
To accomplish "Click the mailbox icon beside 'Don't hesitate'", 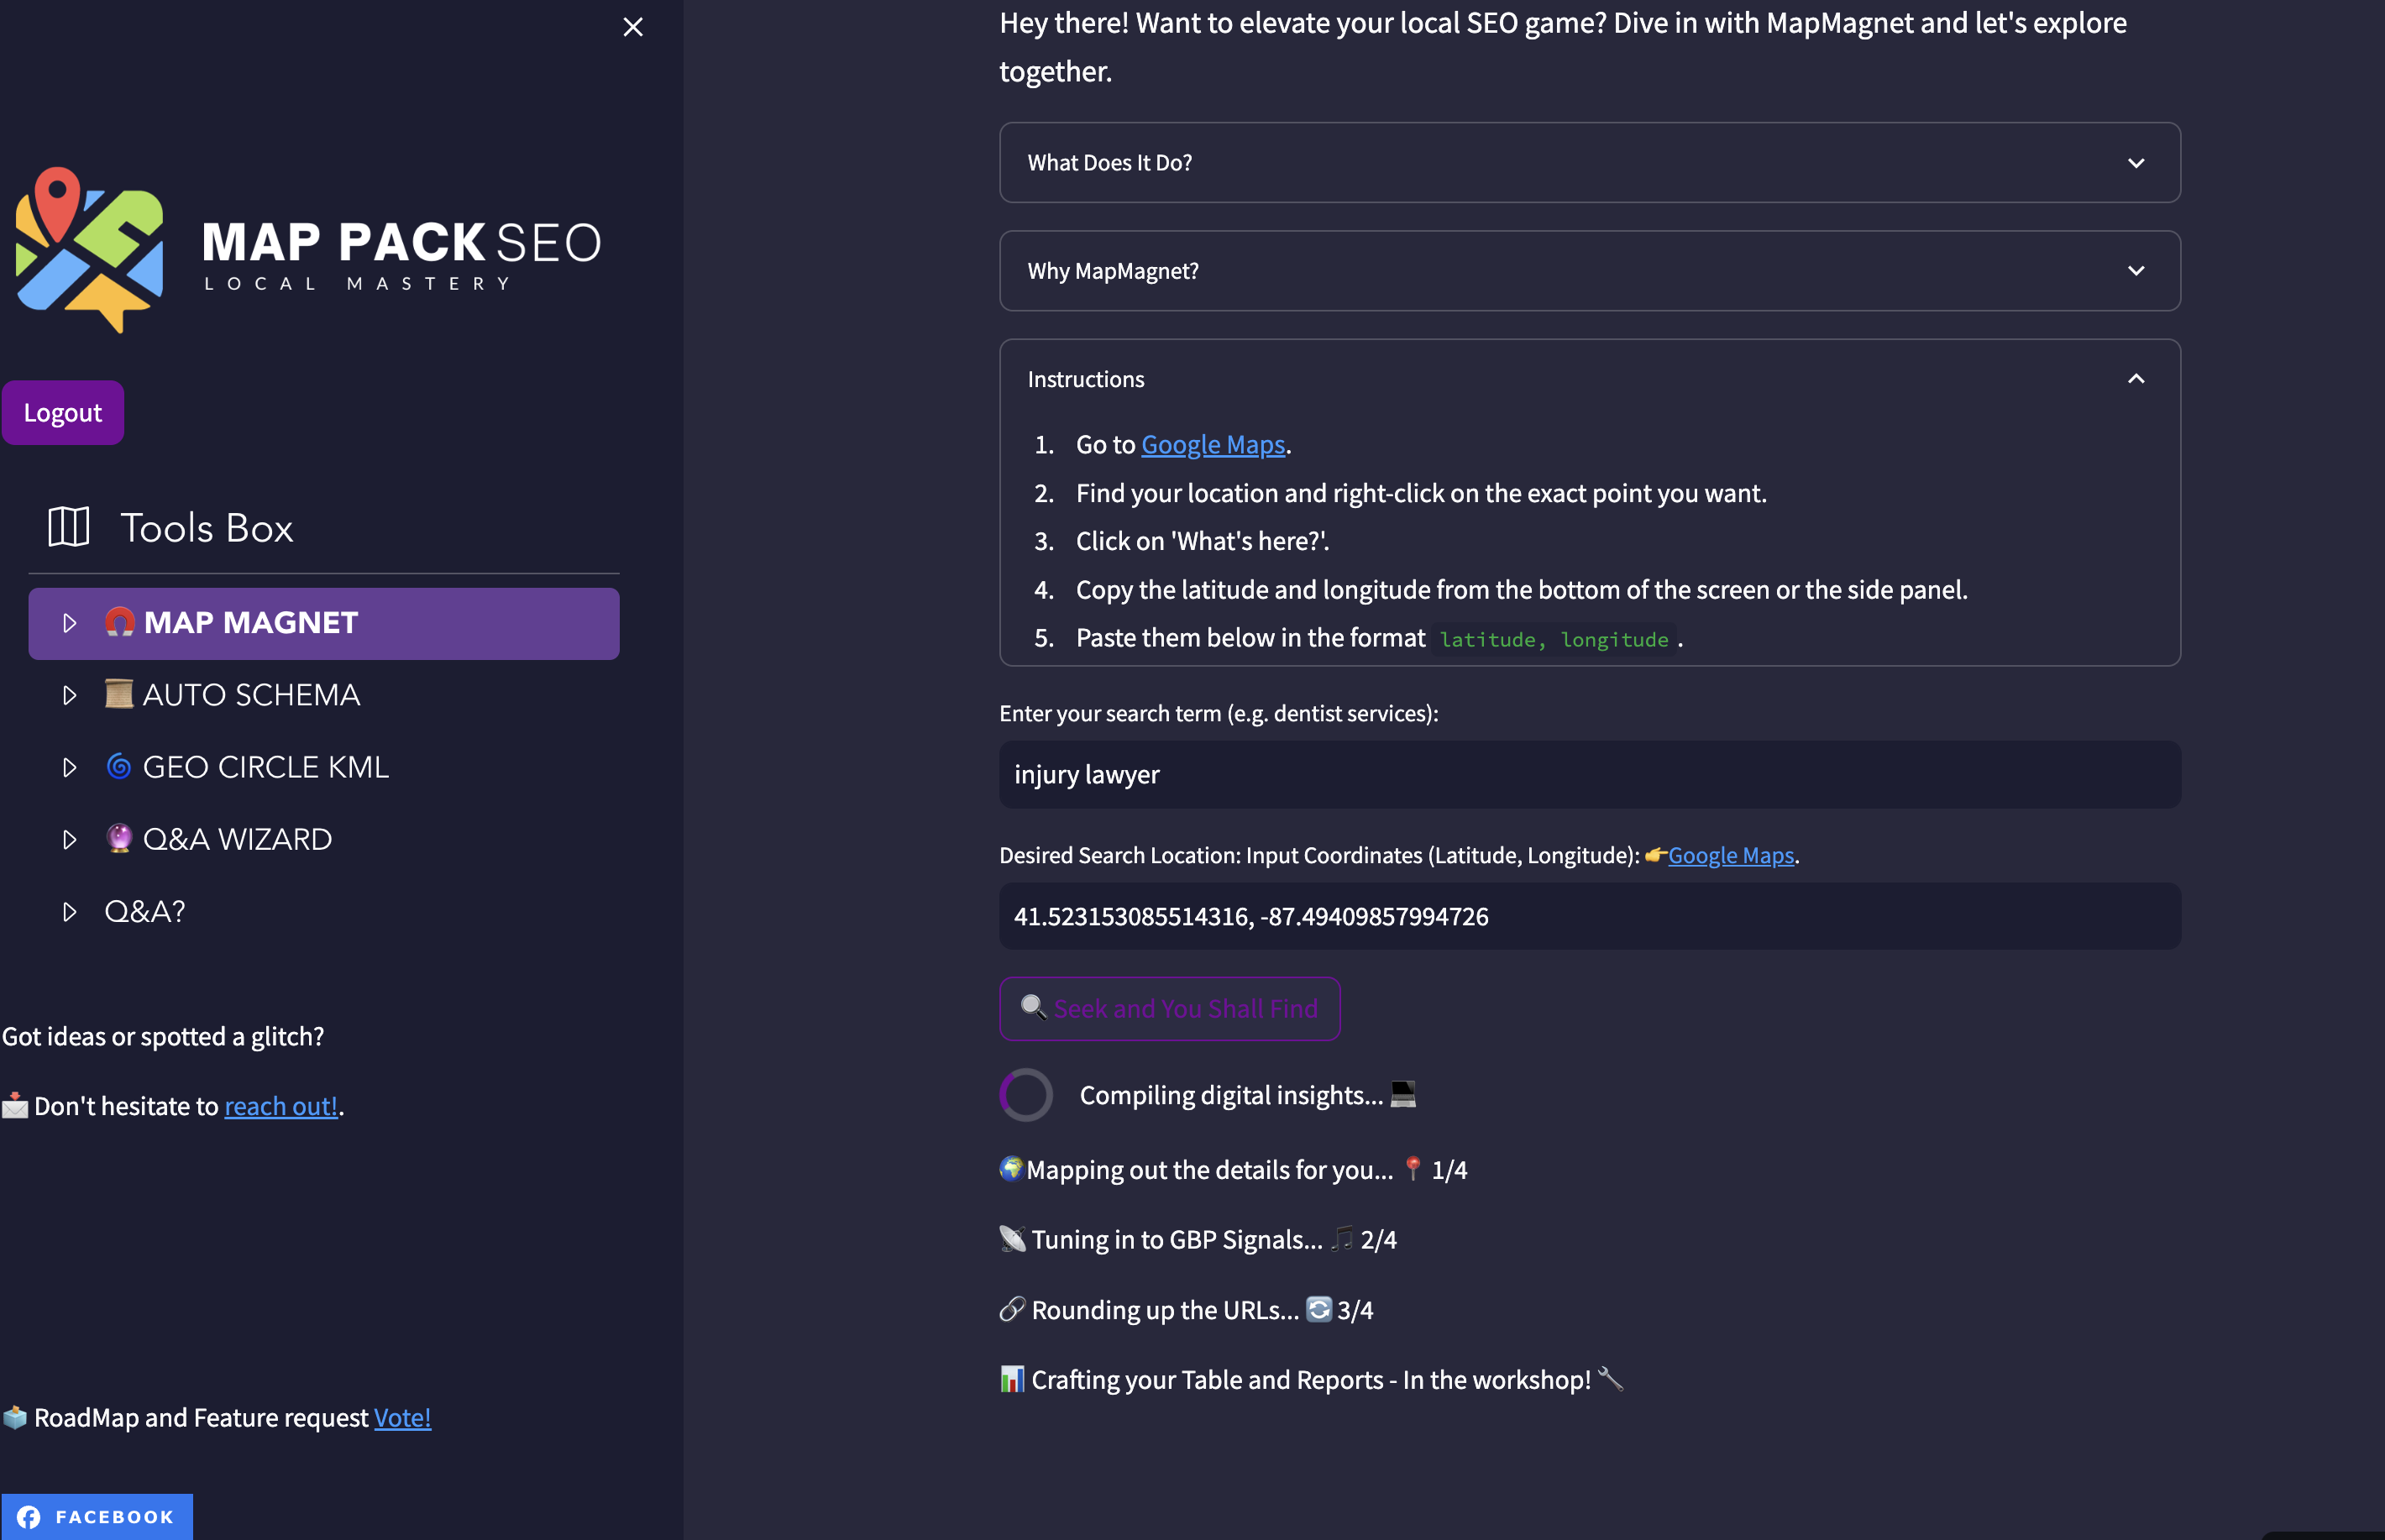I will [15, 1105].
